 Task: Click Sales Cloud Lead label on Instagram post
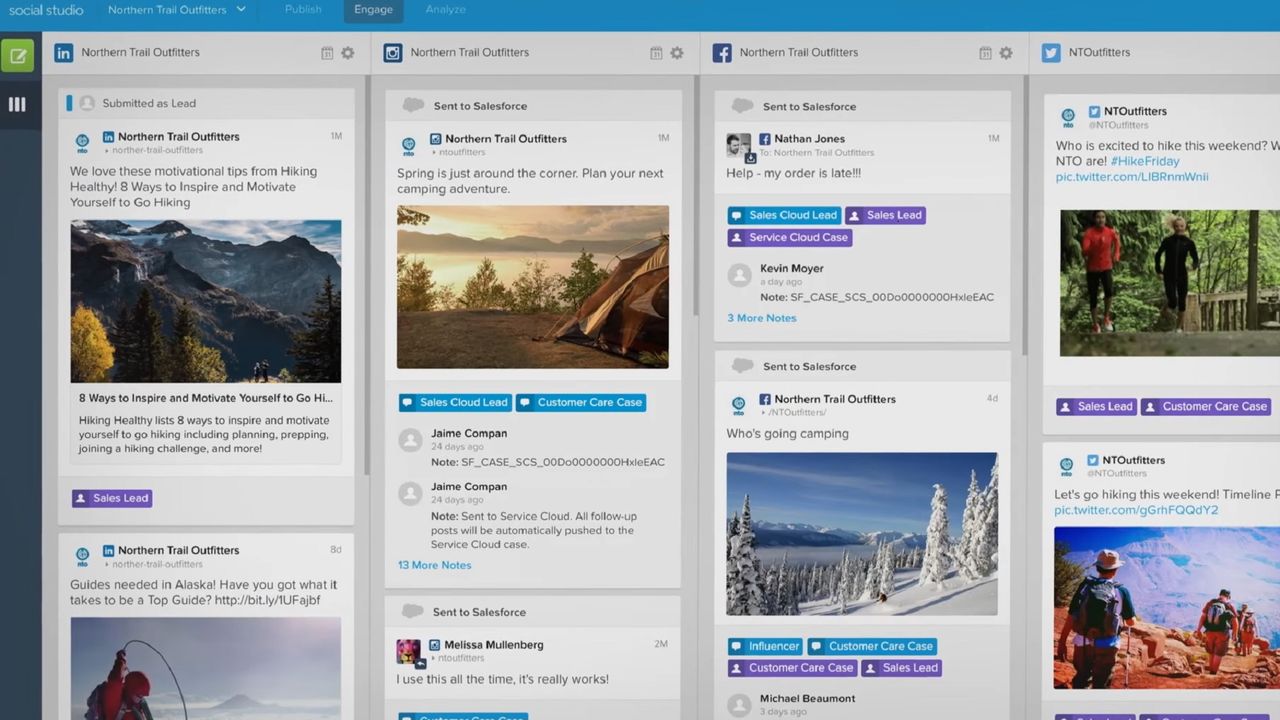[x=455, y=403]
